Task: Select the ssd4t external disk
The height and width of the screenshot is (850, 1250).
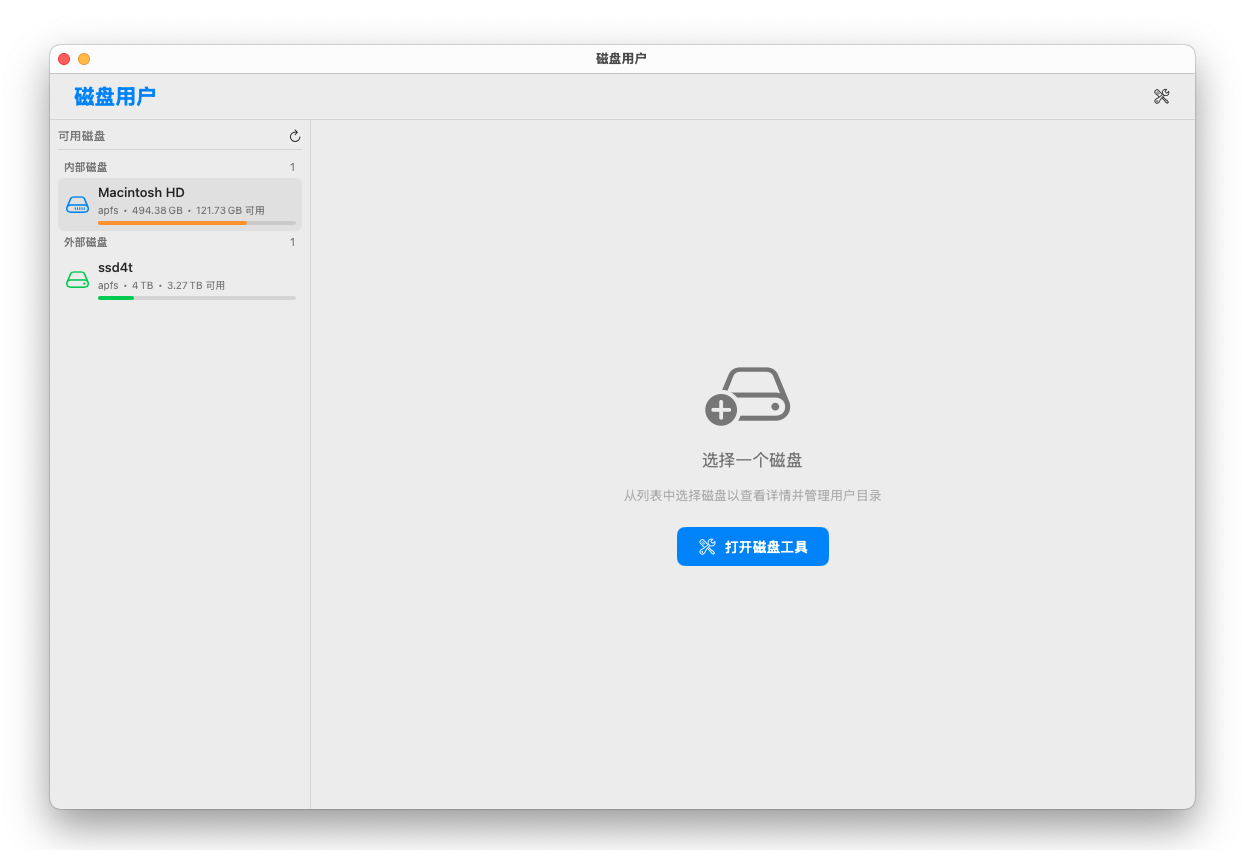Action: tap(180, 279)
